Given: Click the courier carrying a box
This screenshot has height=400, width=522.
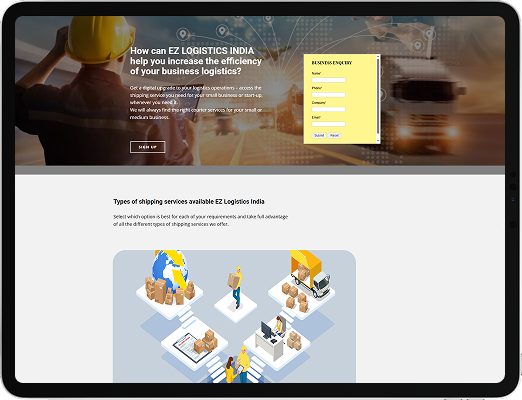Looking at the screenshot, I should coord(236,287).
